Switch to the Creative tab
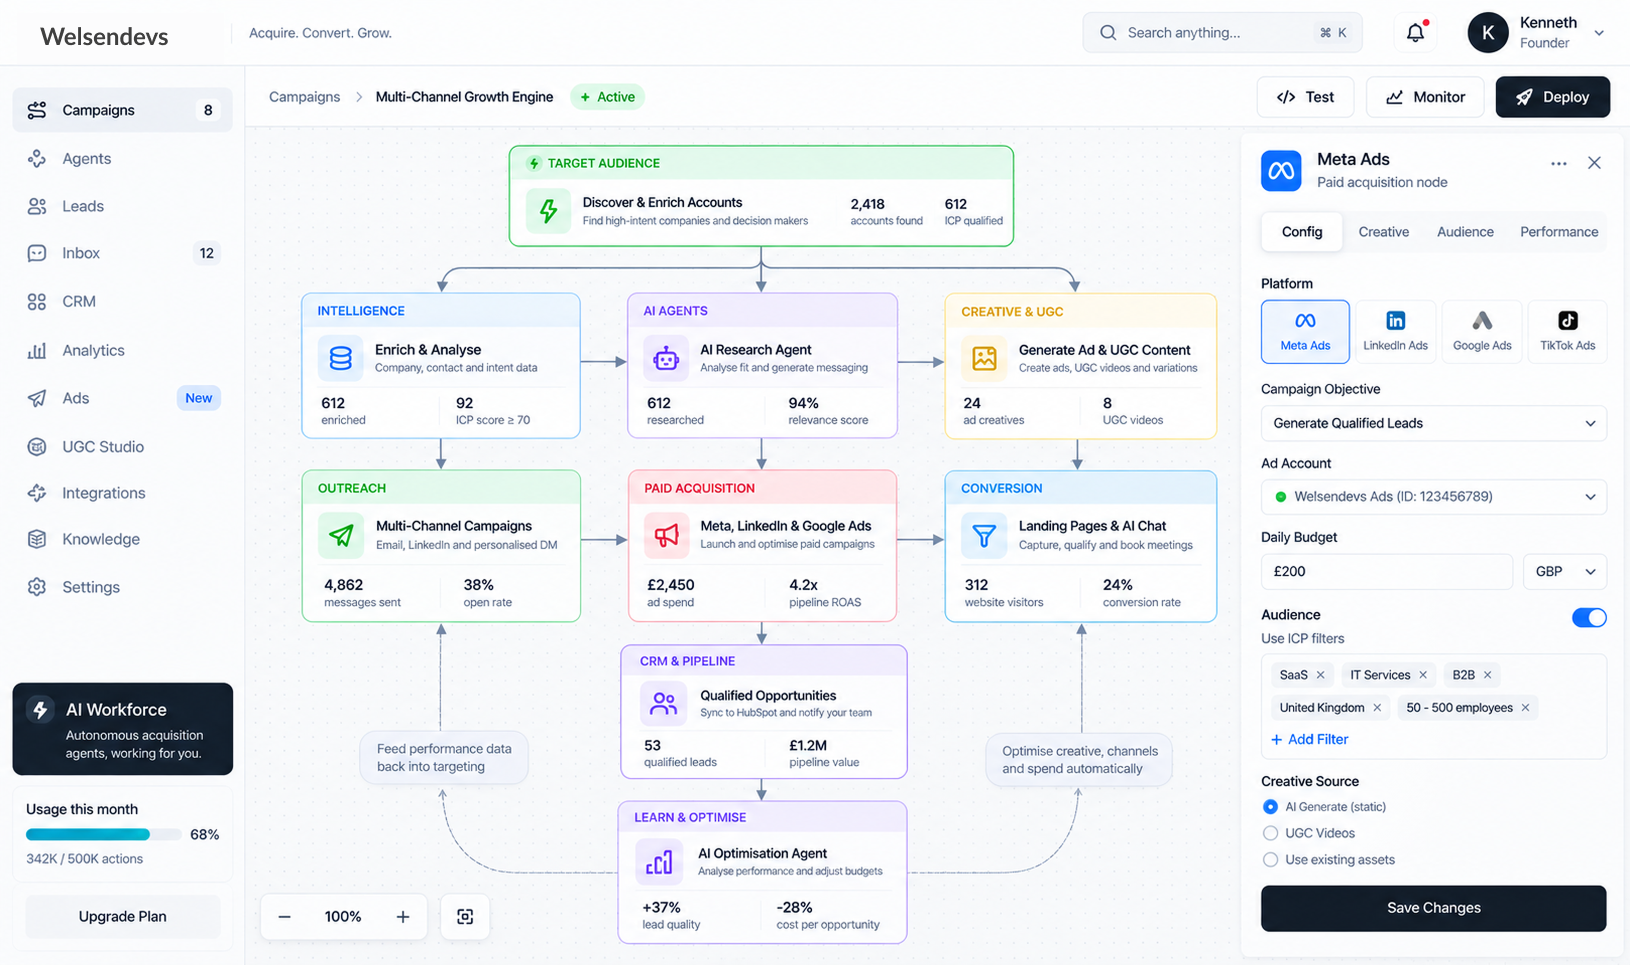 1383,232
